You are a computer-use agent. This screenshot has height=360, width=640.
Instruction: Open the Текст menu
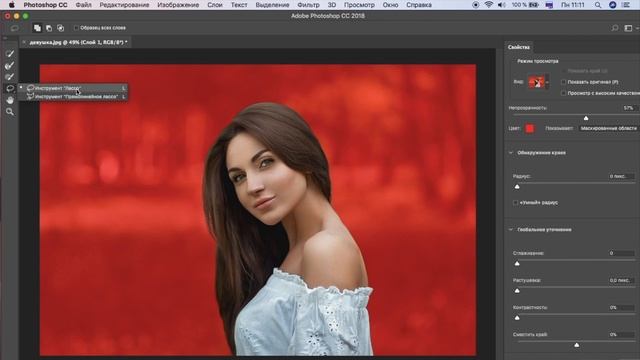click(x=239, y=5)
